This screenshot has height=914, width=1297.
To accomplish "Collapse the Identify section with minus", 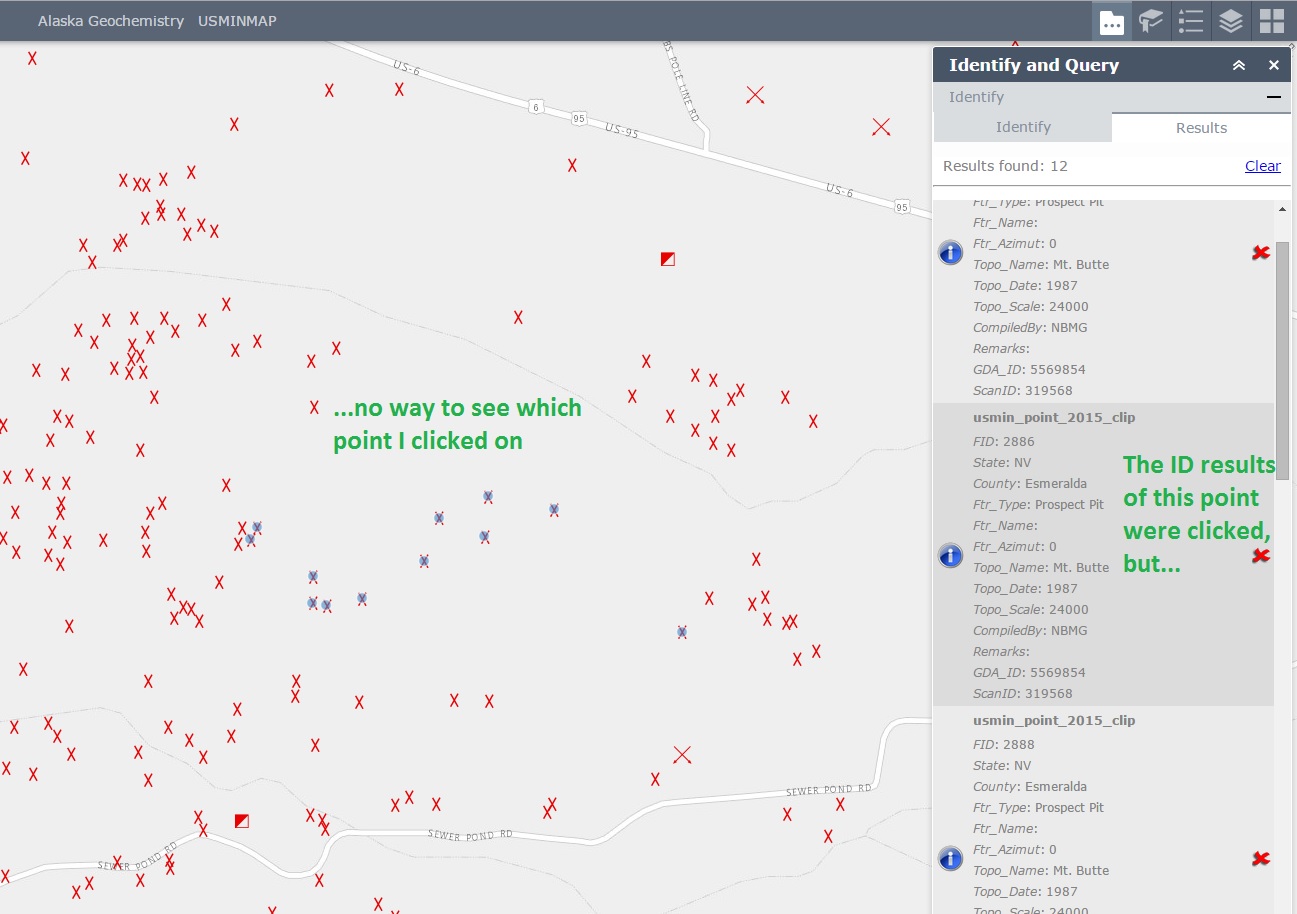I will click(x=1273, y=97).
